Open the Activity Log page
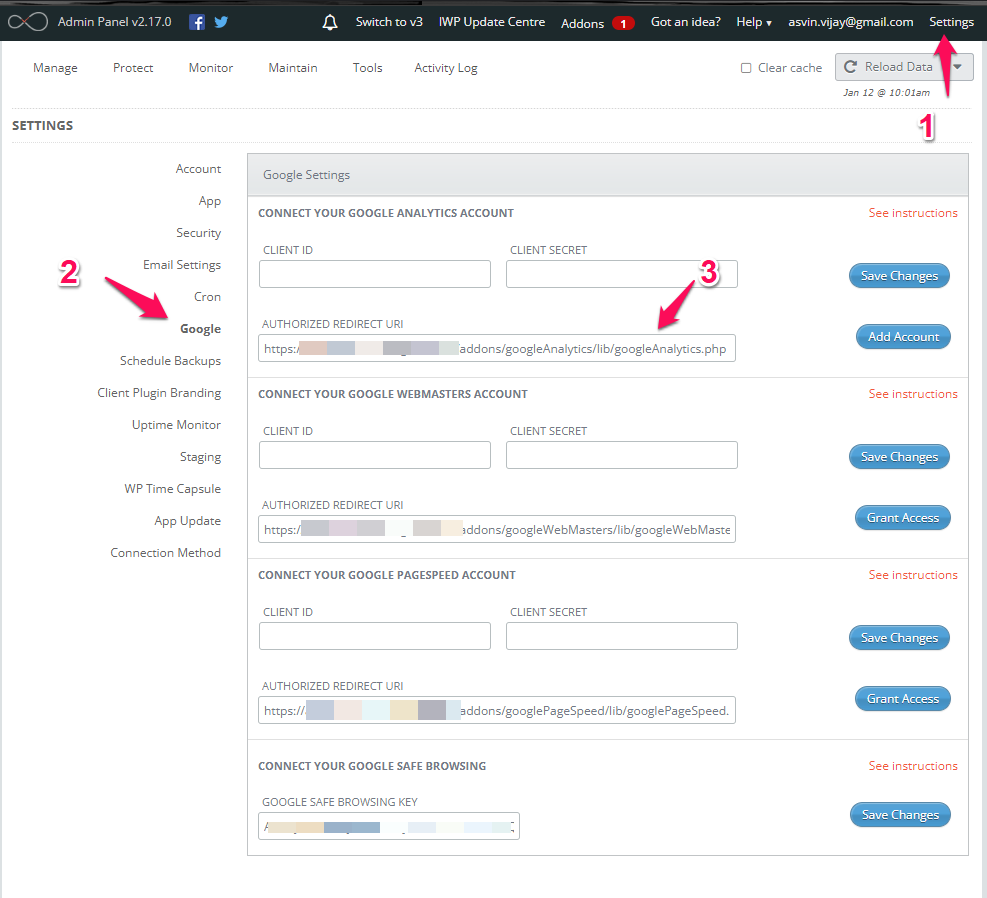Viewport: 987px width, 898px height. (446, 68)
